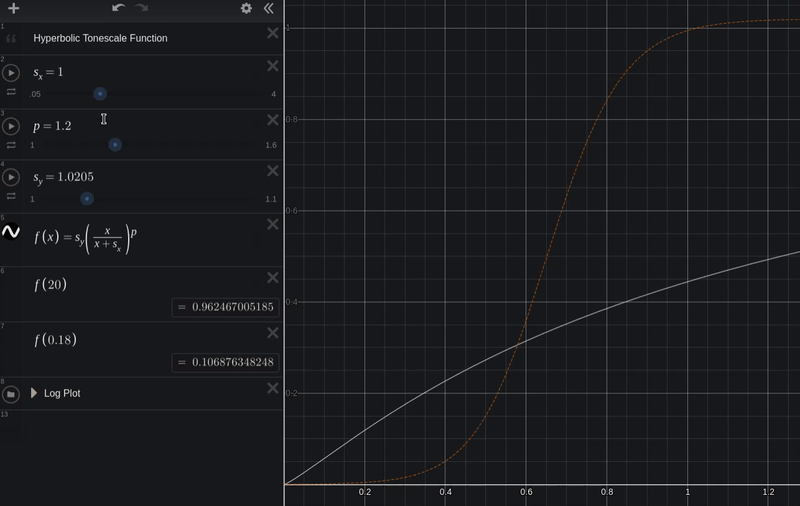Viewport: 800px width, 506px height.
Task: Click into the f(20) expression
Action: [100, 284]
